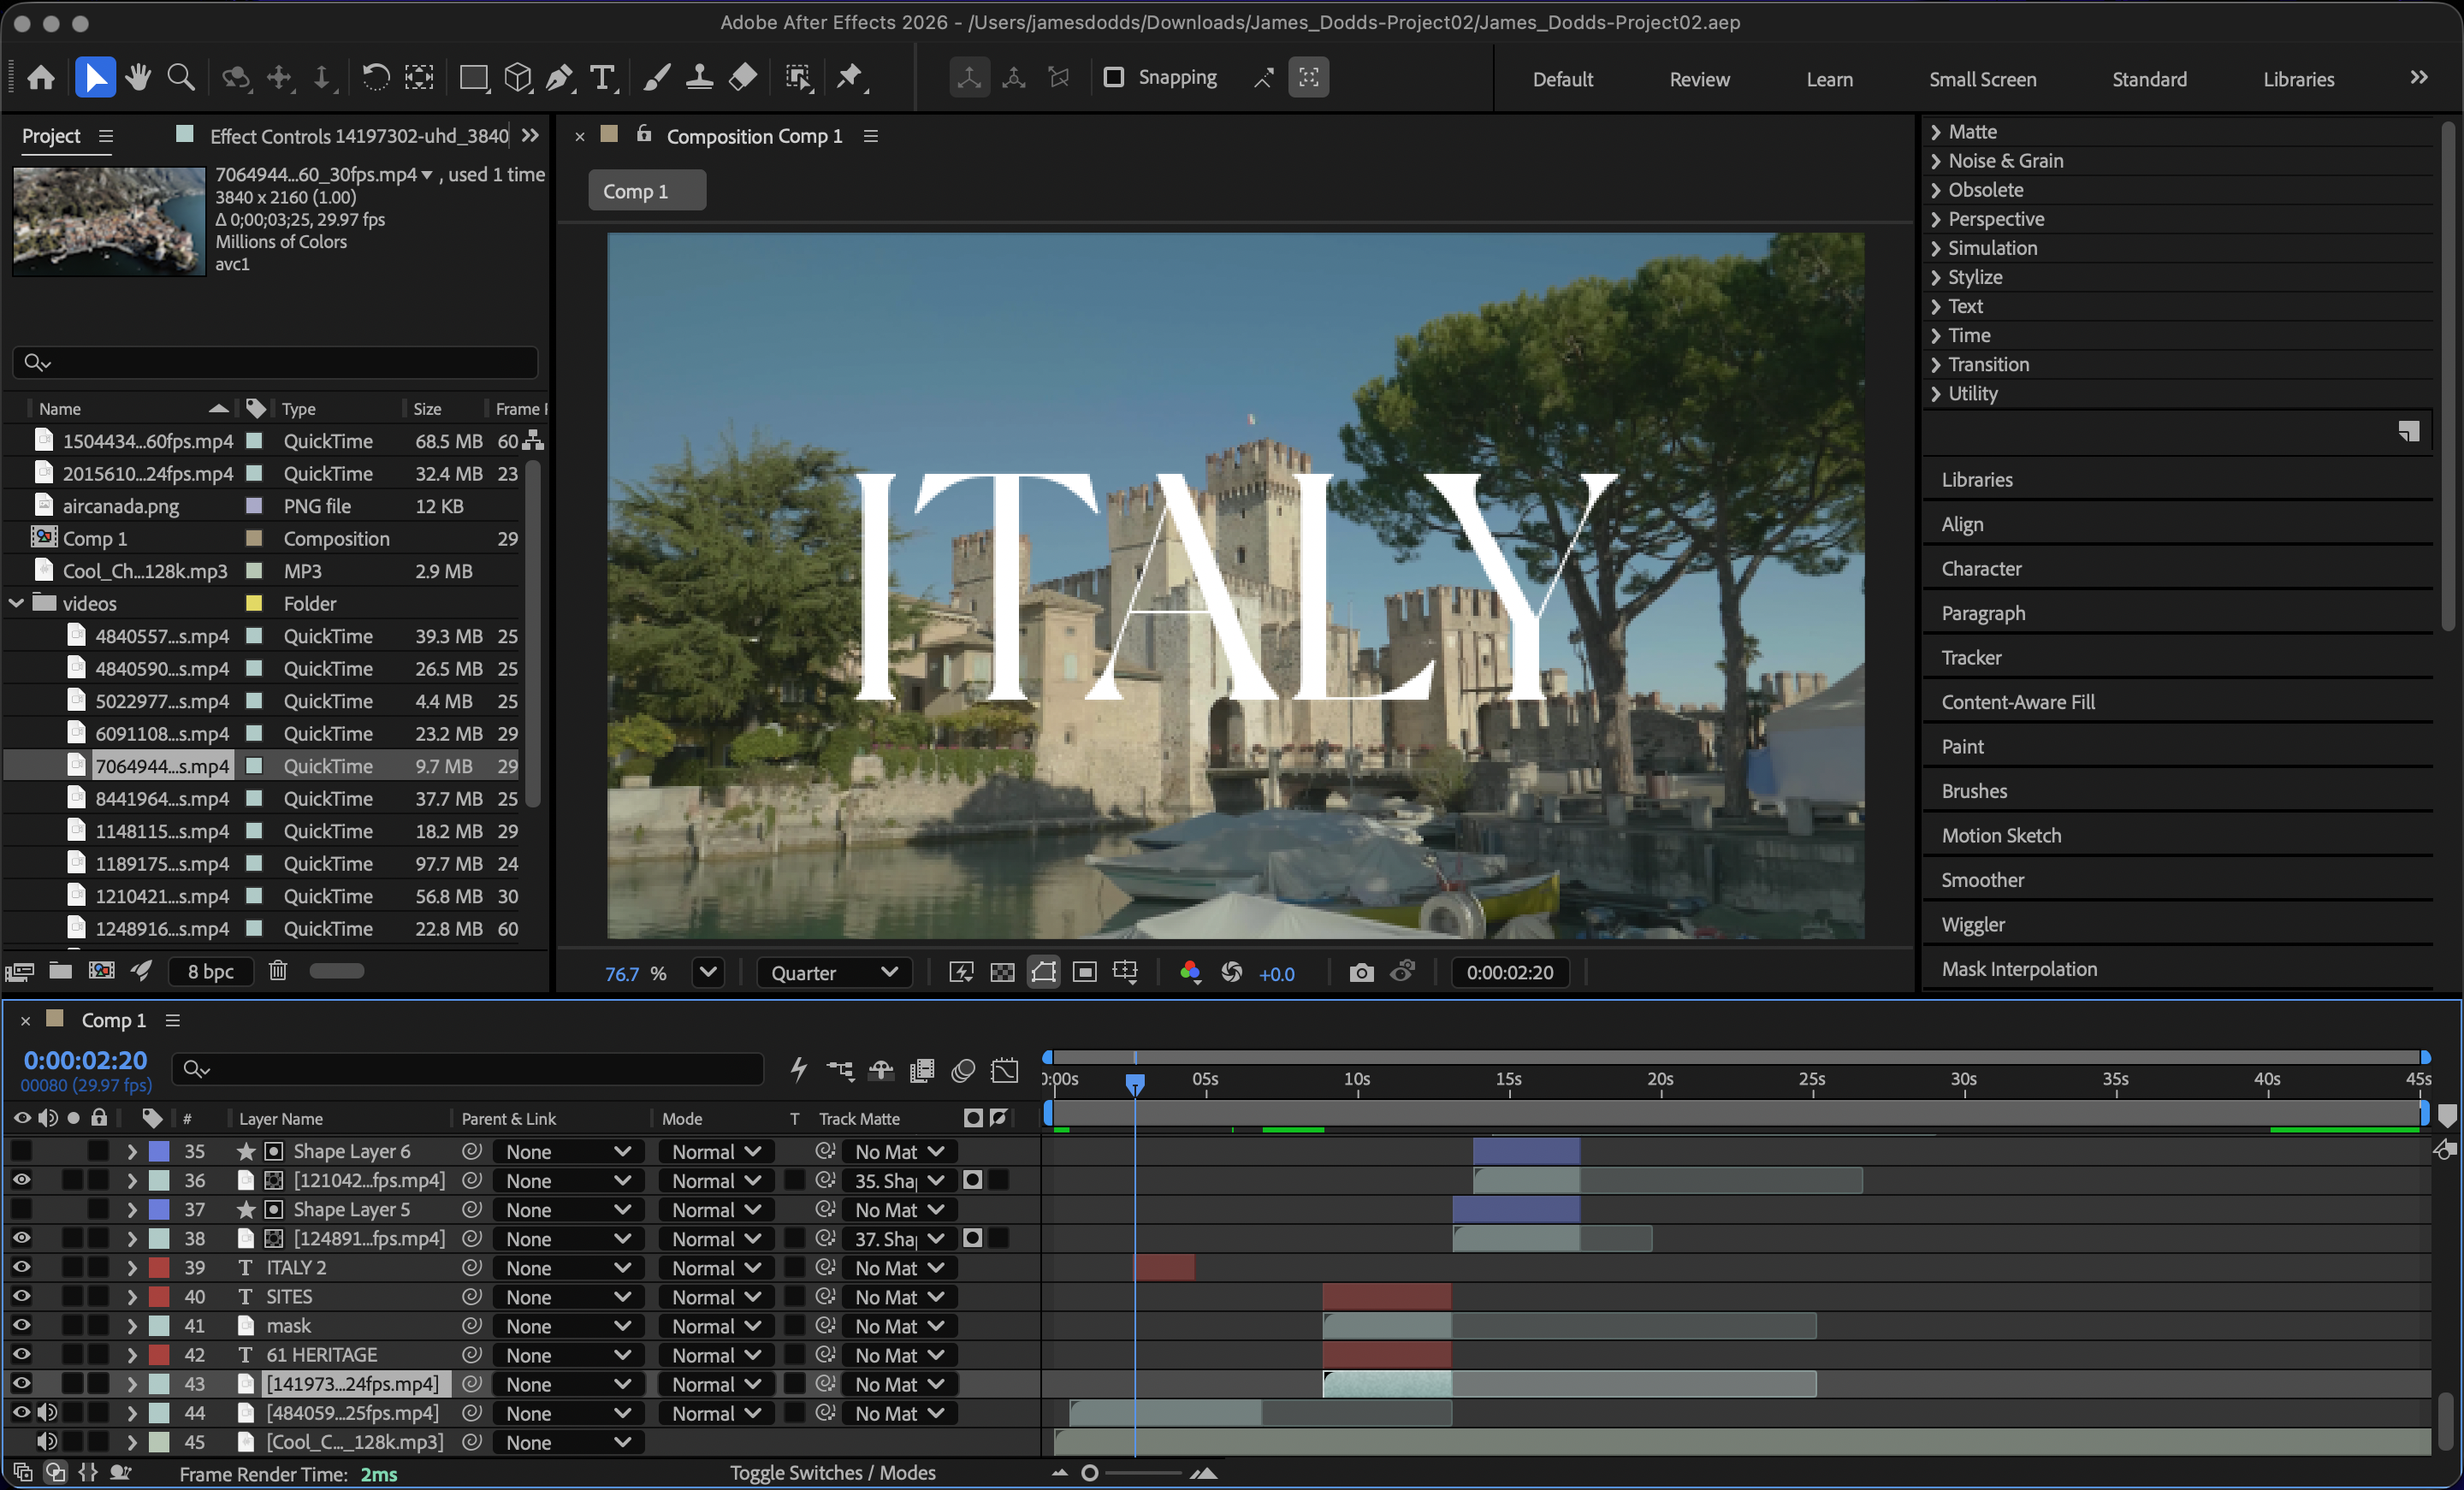Open the Effect Controls panel tab
2464x1490 pixels.
click(x=358, y=136)
